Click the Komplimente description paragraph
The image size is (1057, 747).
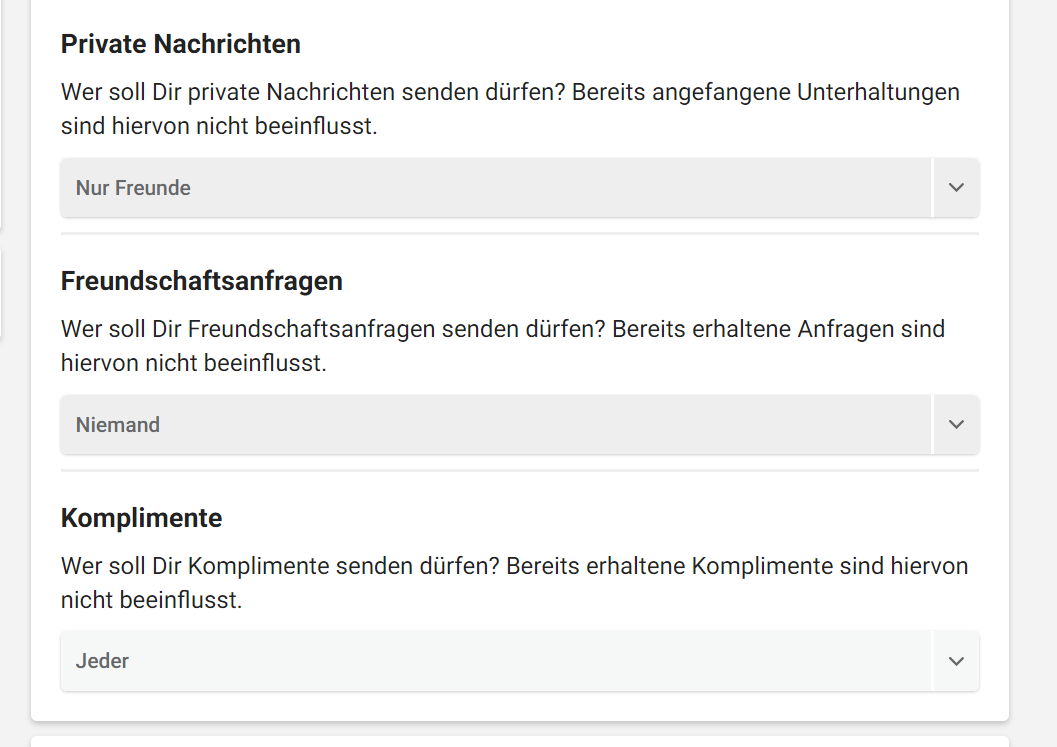coord(514,582)
